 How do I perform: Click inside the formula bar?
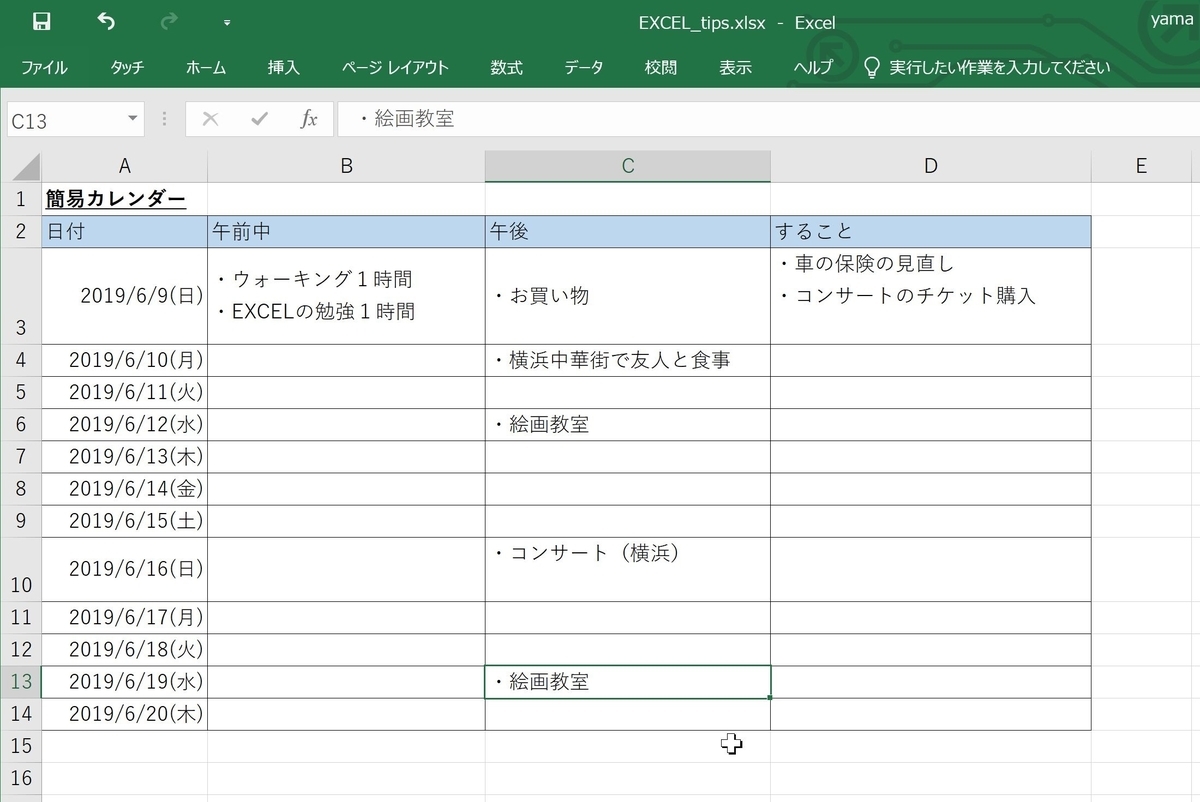coord(600,118)
